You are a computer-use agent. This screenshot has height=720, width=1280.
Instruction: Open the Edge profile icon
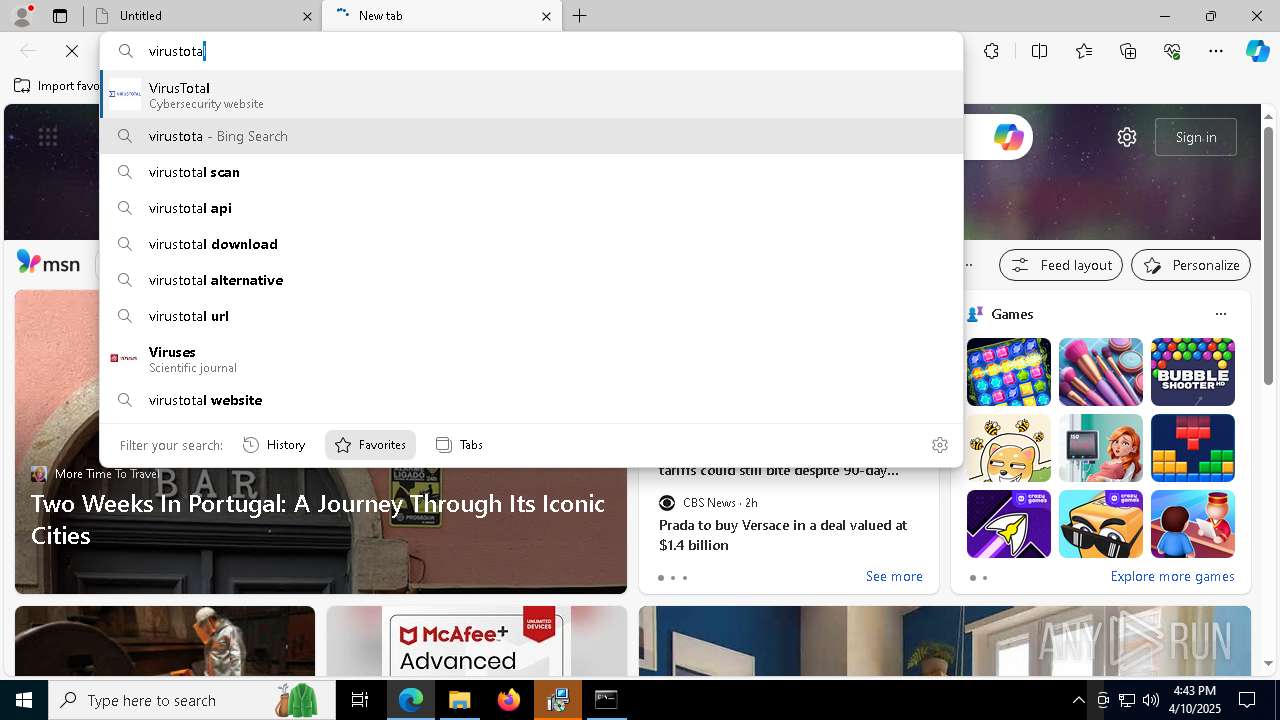(x=22, y=15)
